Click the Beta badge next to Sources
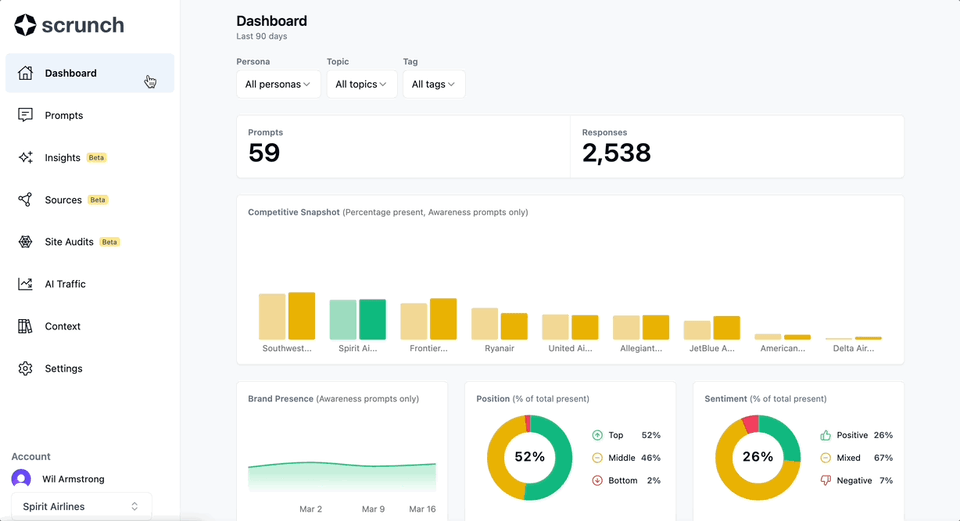Screen dimensions: 960x521 point(97,200)
